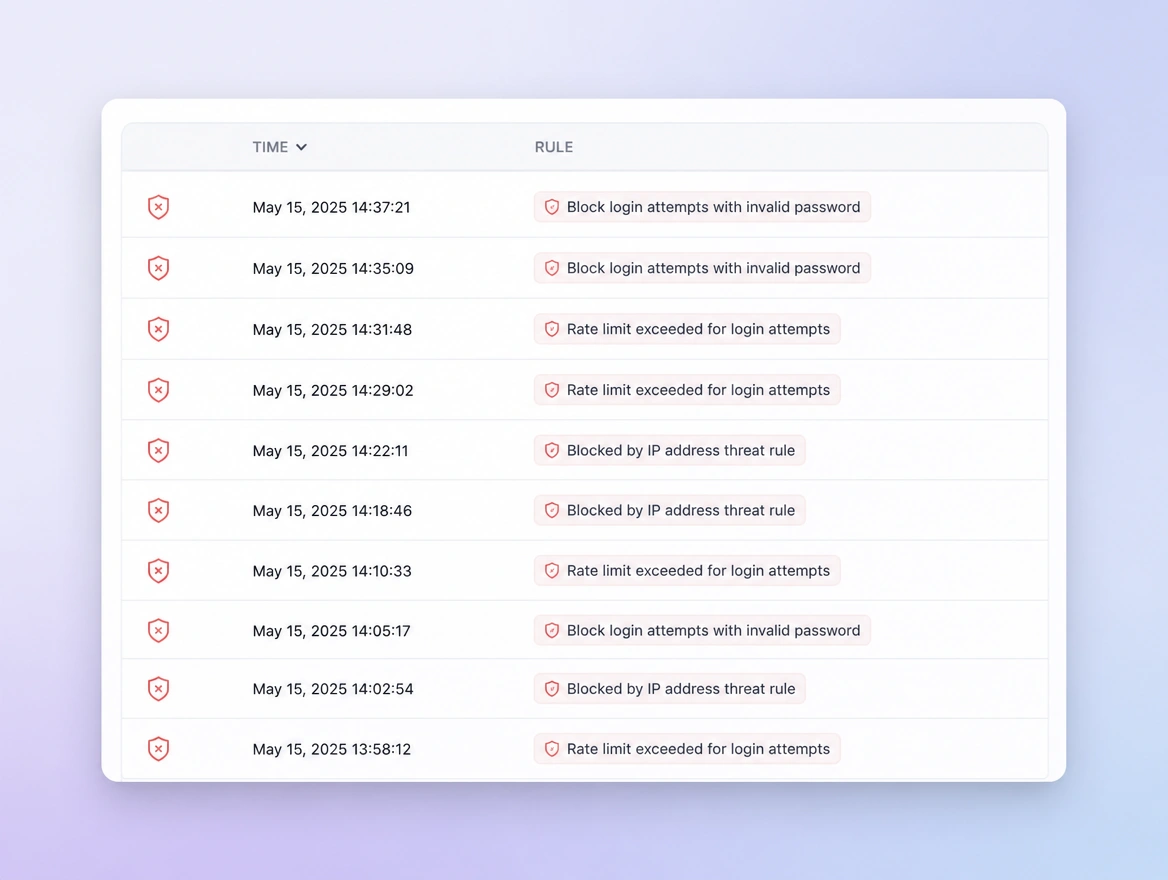Open the IP address threat rule at 14:22:11
The image size is (1168, 880).
point(669,450)
